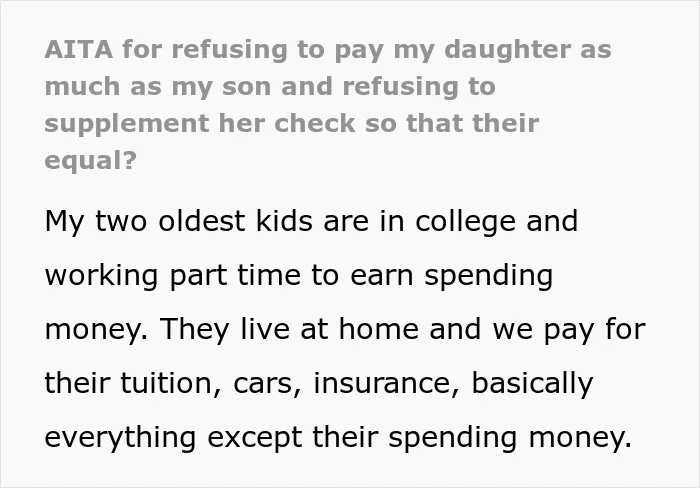Click the word "home" in the paragraph
The width and height of the screenshot is (700, 488).
tap(379, 330)
